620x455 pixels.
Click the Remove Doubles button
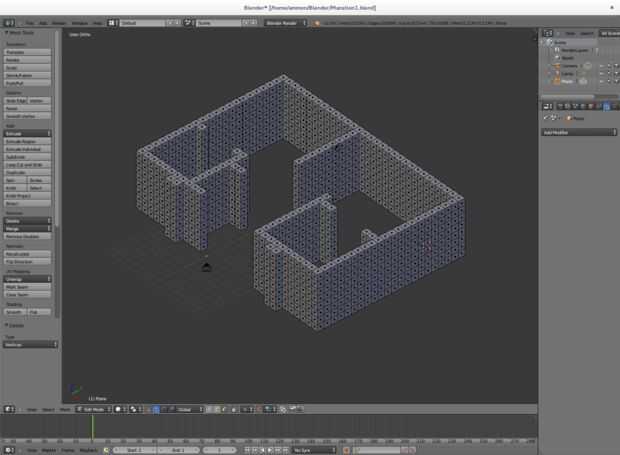click(x=27, y=236)
